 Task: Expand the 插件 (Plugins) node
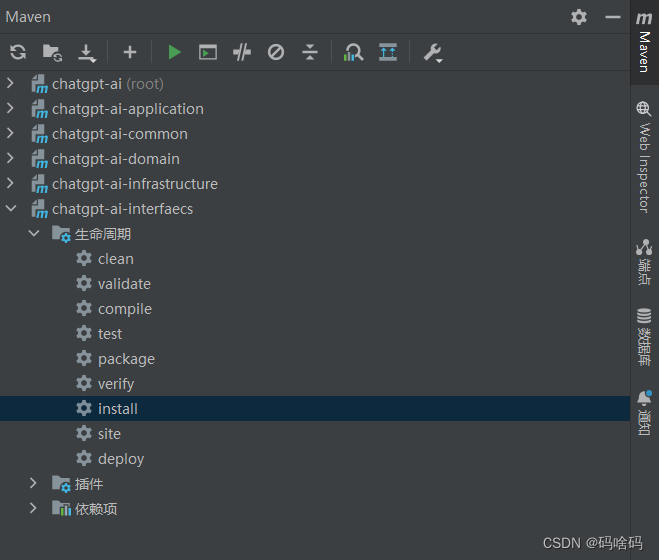tap(34, 484)
